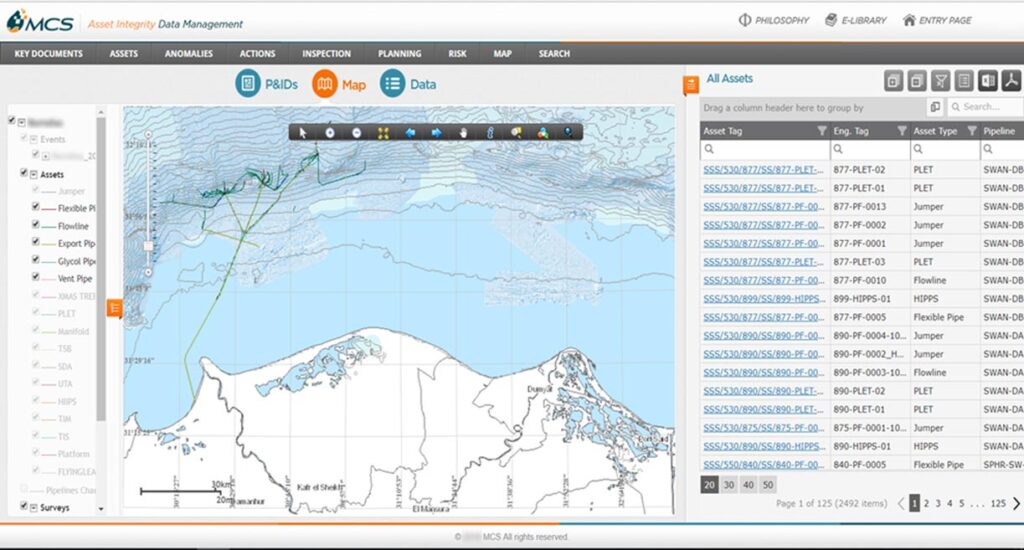The height and width of the screenshot is (550, 1024).
Task: Toggle the Vent Pipe layer checkbox
Action: 36,278
